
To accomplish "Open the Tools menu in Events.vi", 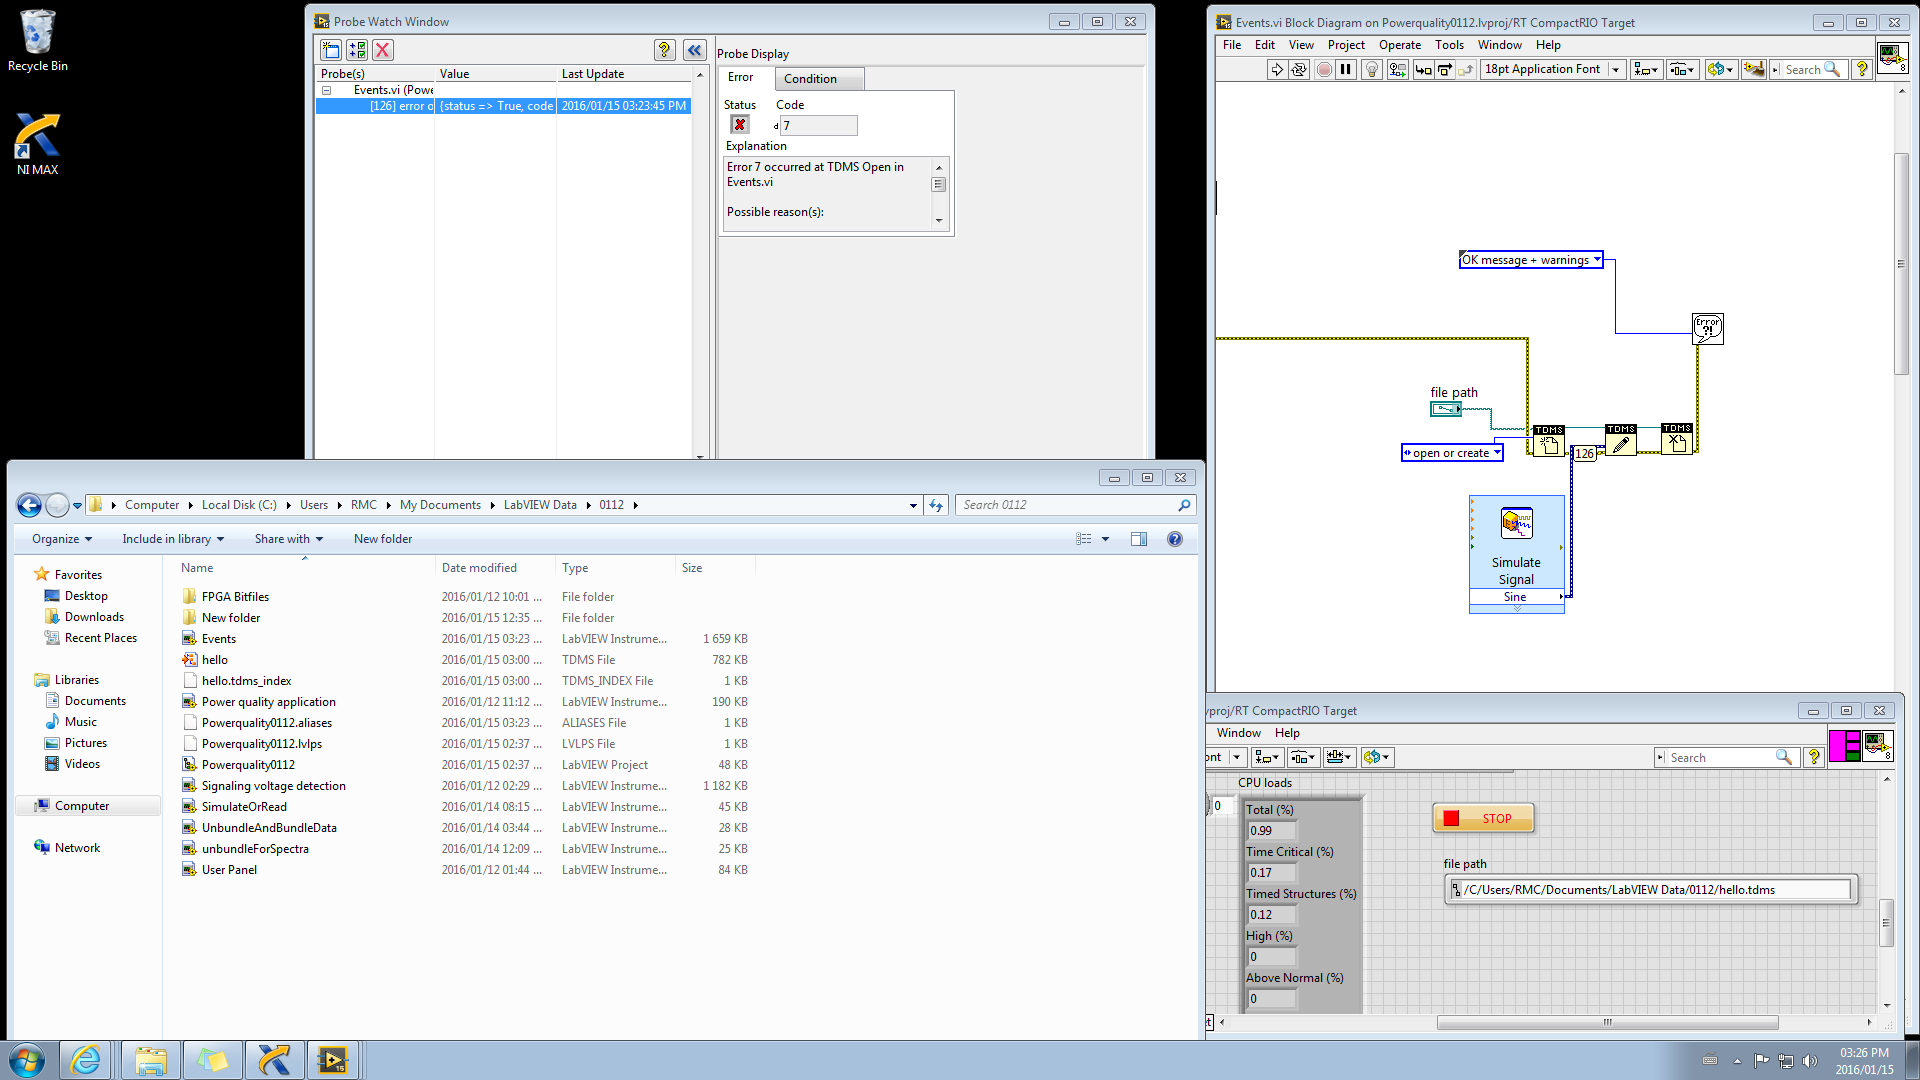I will point(1449,45).
